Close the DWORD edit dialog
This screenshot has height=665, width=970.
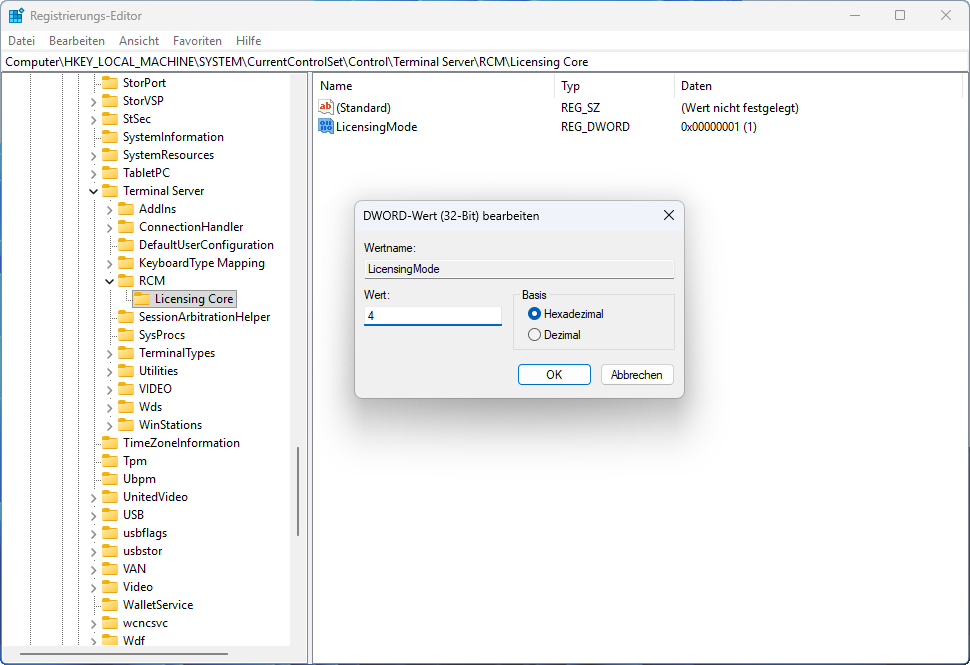(669, 215)
